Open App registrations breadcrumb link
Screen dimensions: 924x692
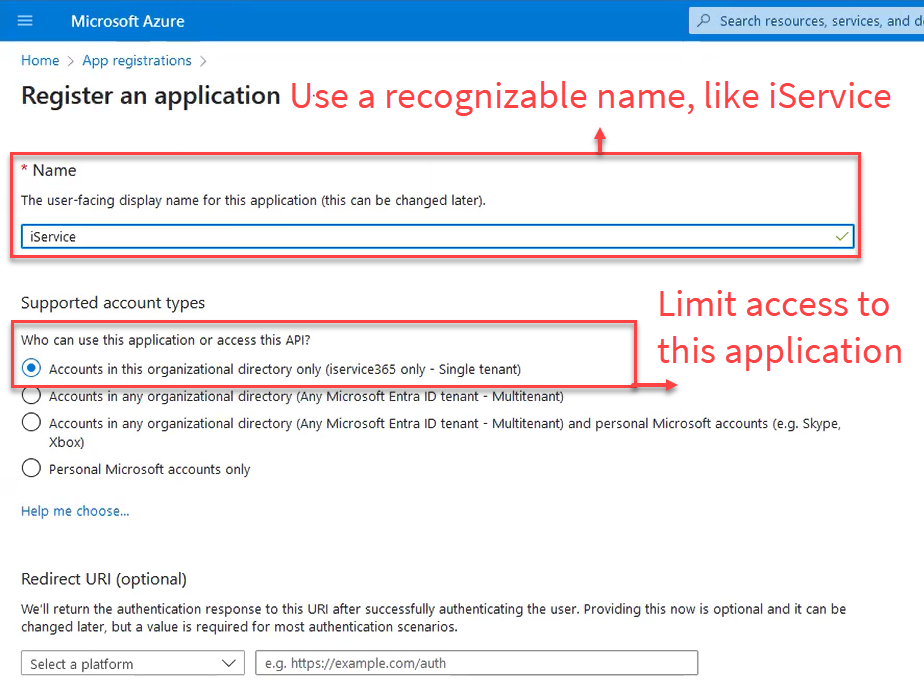pyautogui.click(x=137, y=61)
